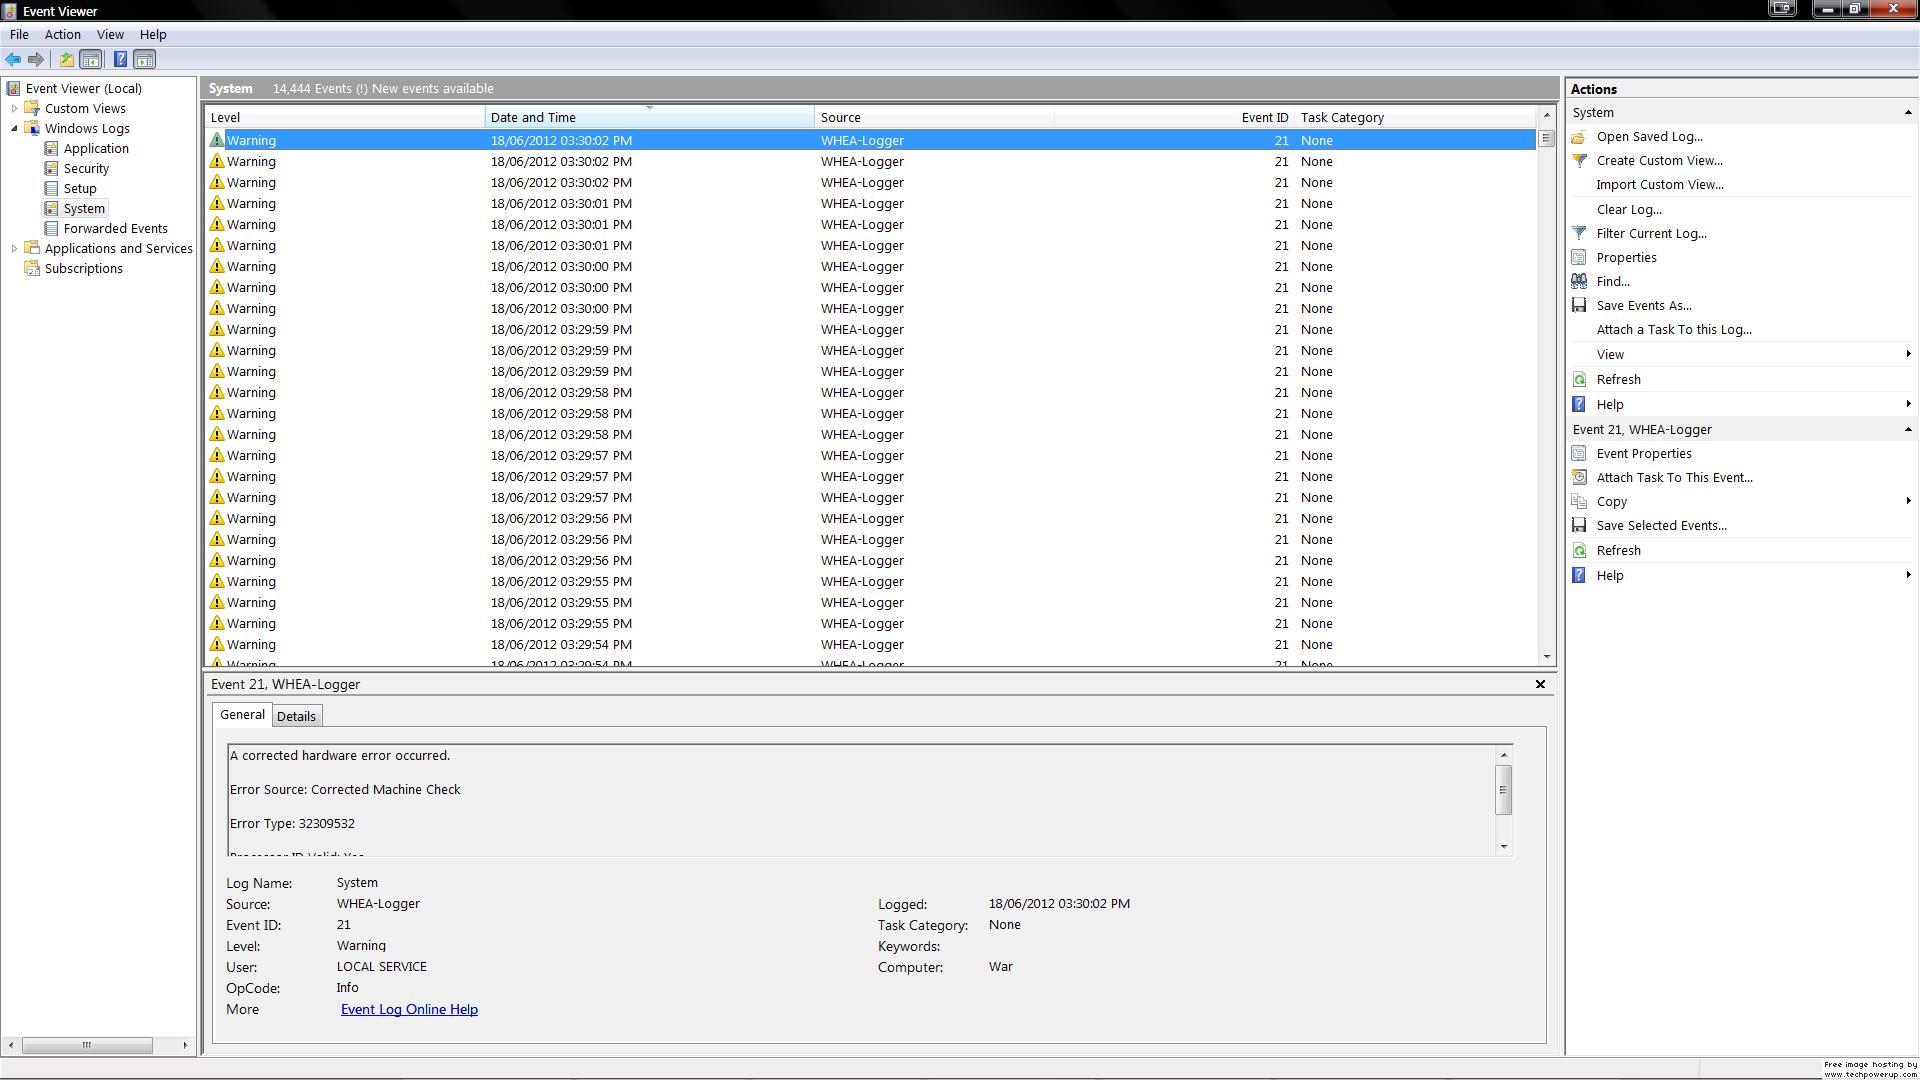Collapse the System actions section
1920x1080 pixels.
point(1908,112)
